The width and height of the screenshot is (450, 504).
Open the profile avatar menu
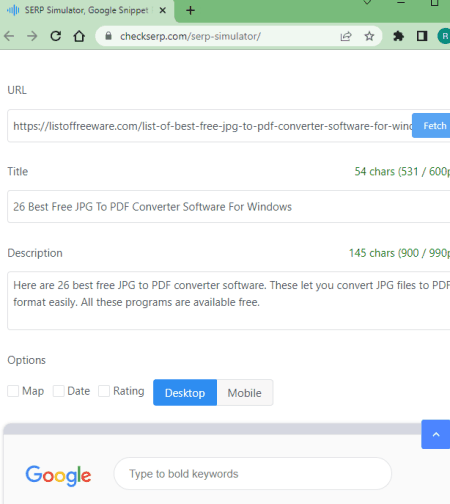tap(444, 36)
